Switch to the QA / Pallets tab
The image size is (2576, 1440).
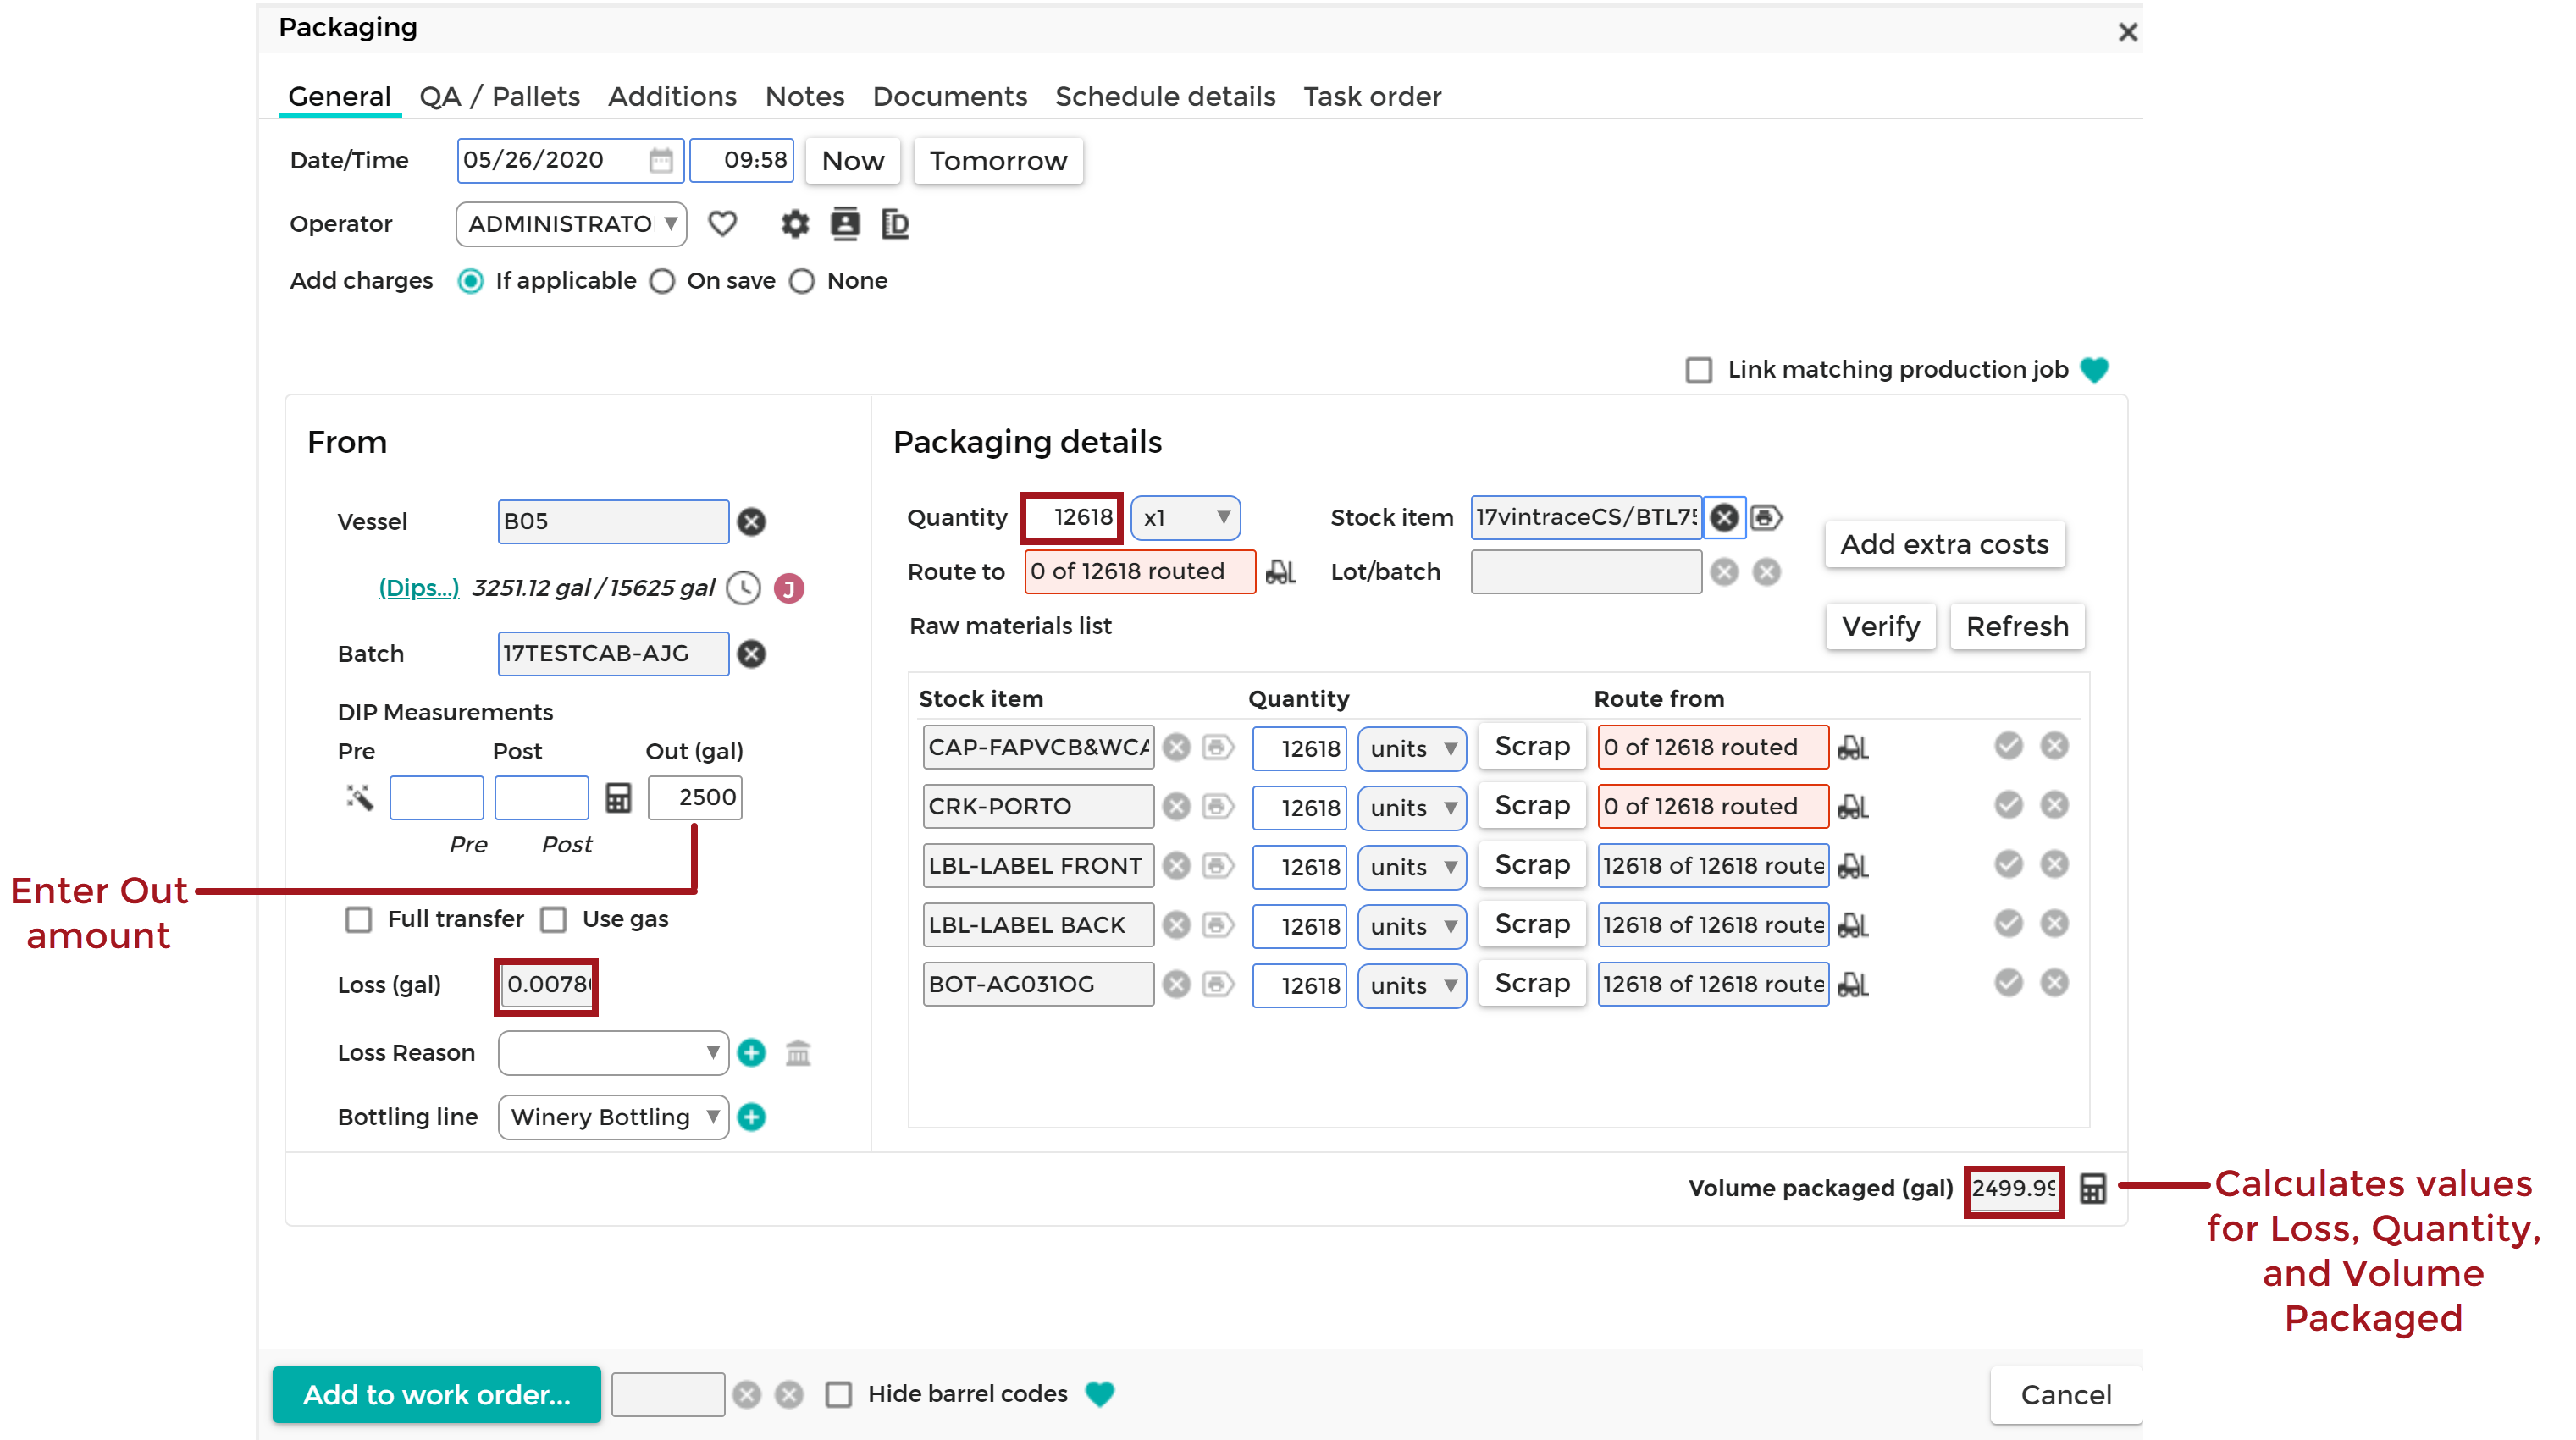click(499, 97)
